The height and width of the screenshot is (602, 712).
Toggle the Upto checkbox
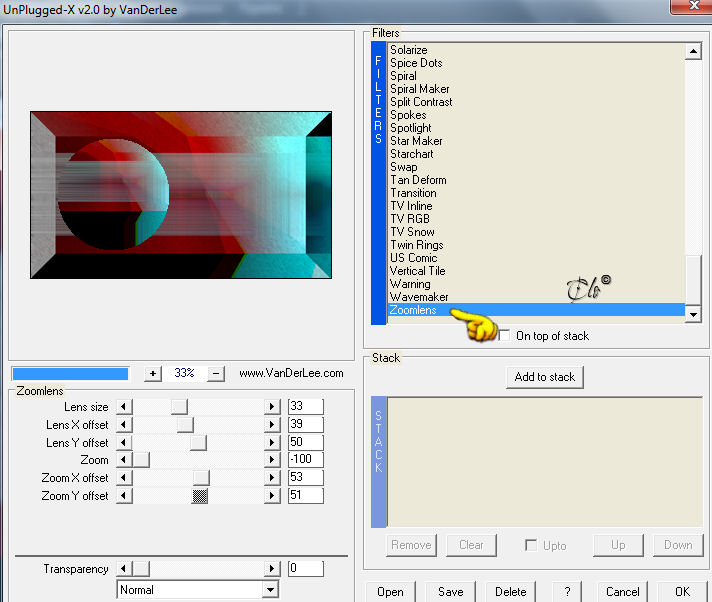(x=530, y=545)
